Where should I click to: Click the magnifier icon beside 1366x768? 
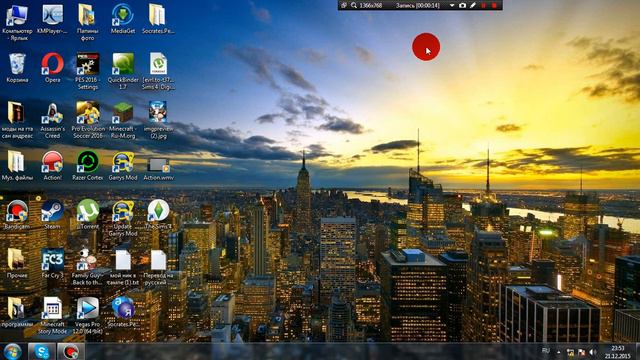354,5
